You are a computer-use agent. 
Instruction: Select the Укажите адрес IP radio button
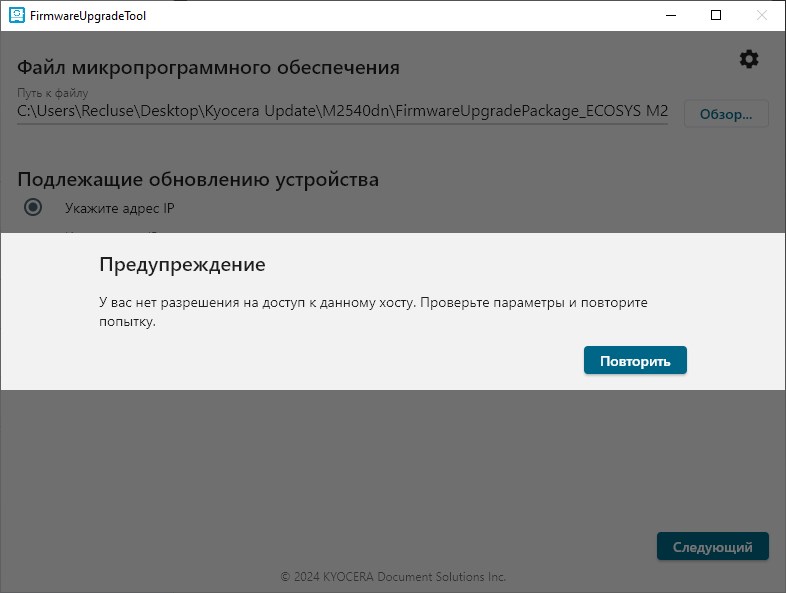pos(33,207)
